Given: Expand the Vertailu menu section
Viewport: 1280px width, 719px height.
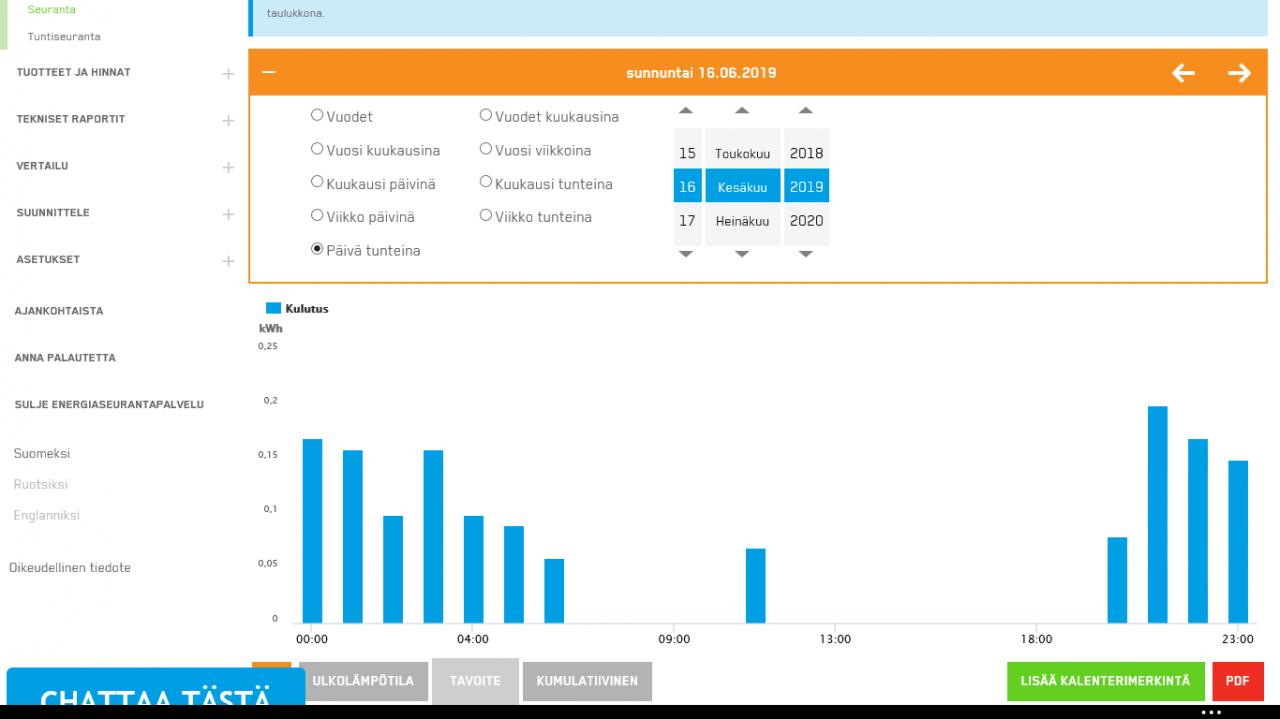Looking at the screenshot, I should pyautogui.click(x=228, y=167).
